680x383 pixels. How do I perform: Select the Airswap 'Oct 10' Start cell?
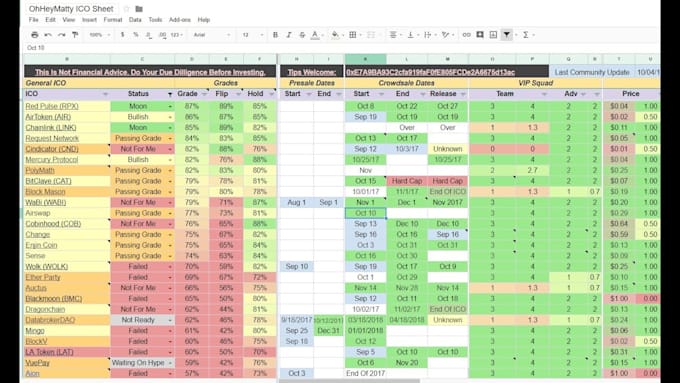[366, 213]
